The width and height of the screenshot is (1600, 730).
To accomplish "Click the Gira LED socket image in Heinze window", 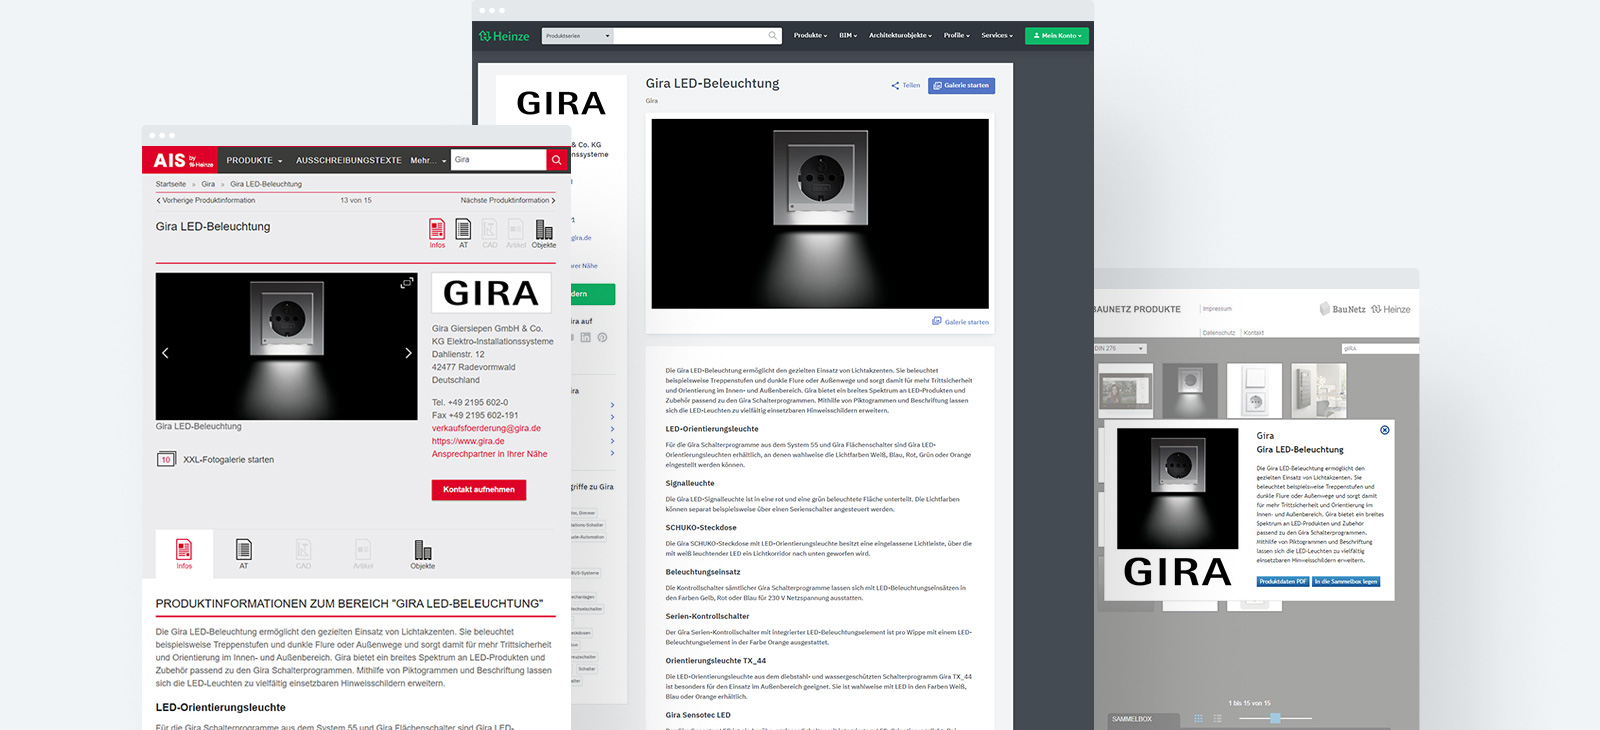I will click(820, 214).
